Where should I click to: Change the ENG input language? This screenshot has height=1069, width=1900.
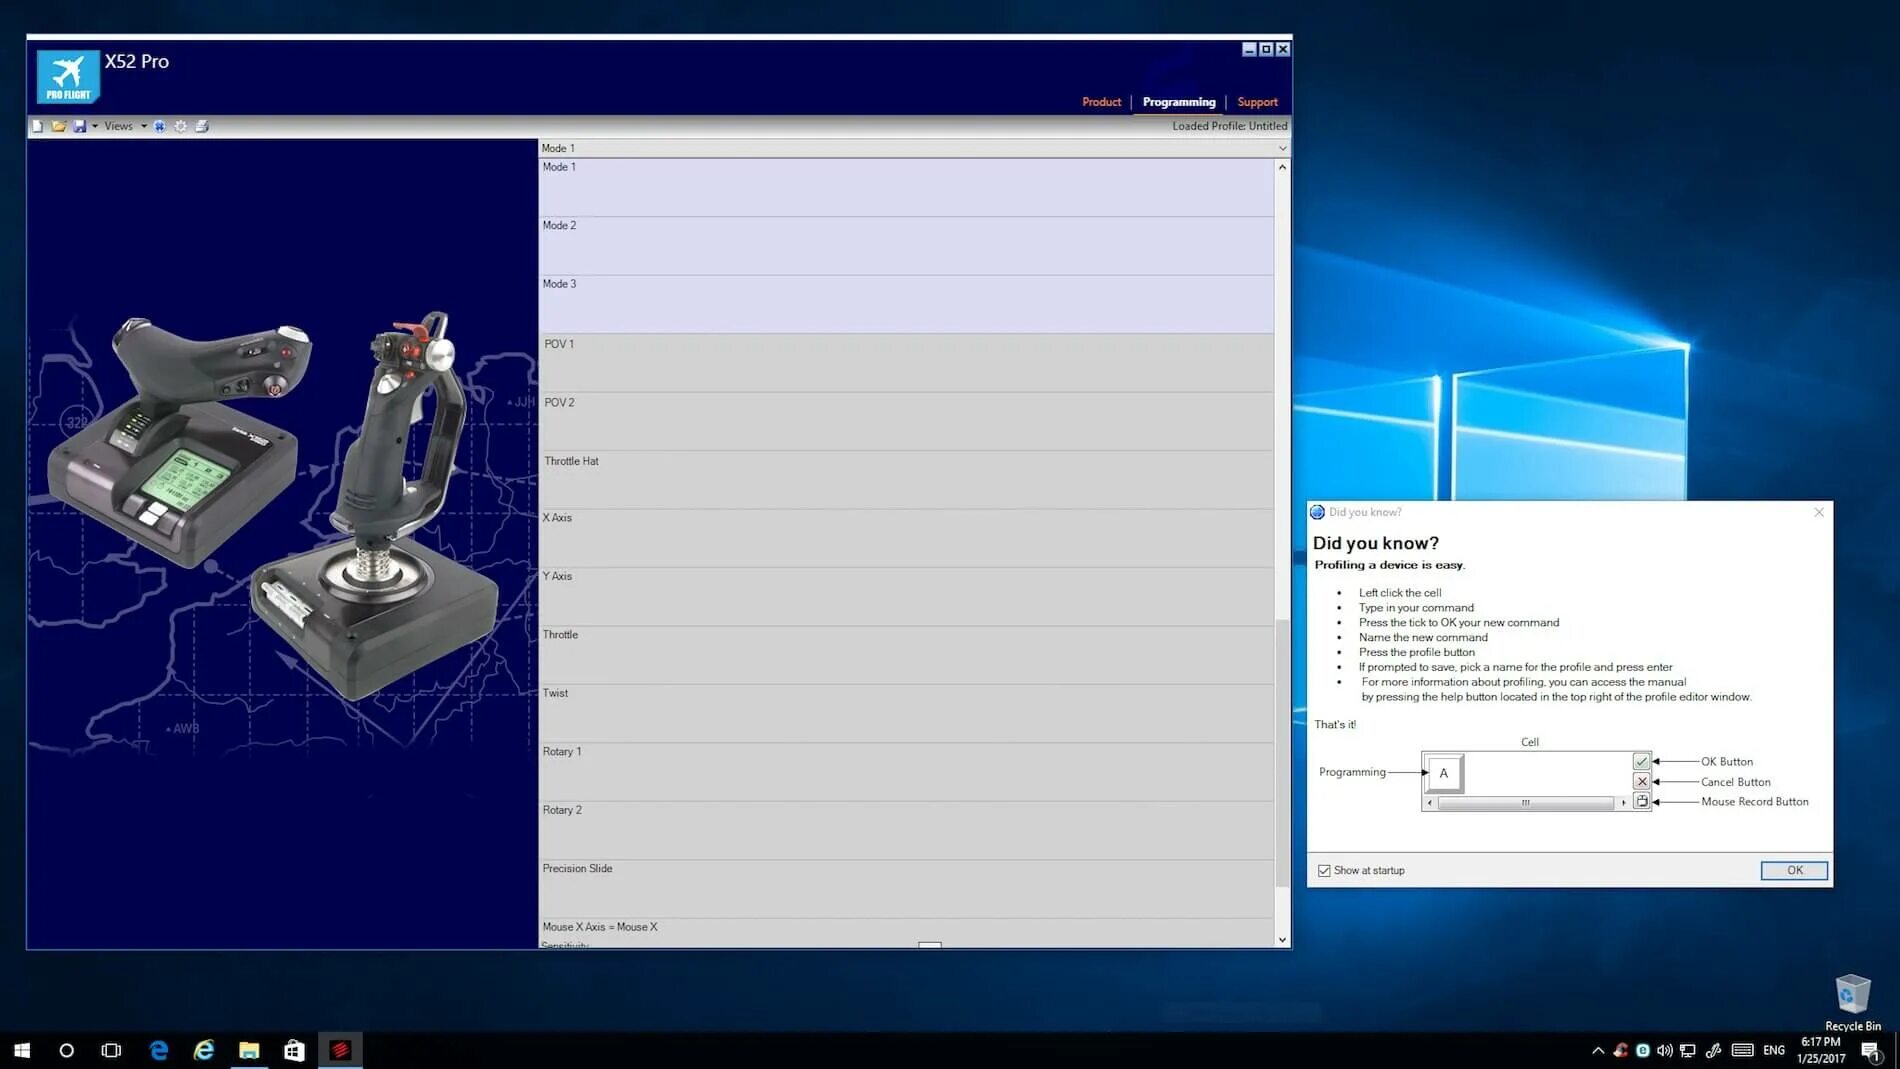(x=1774, y=1050)
